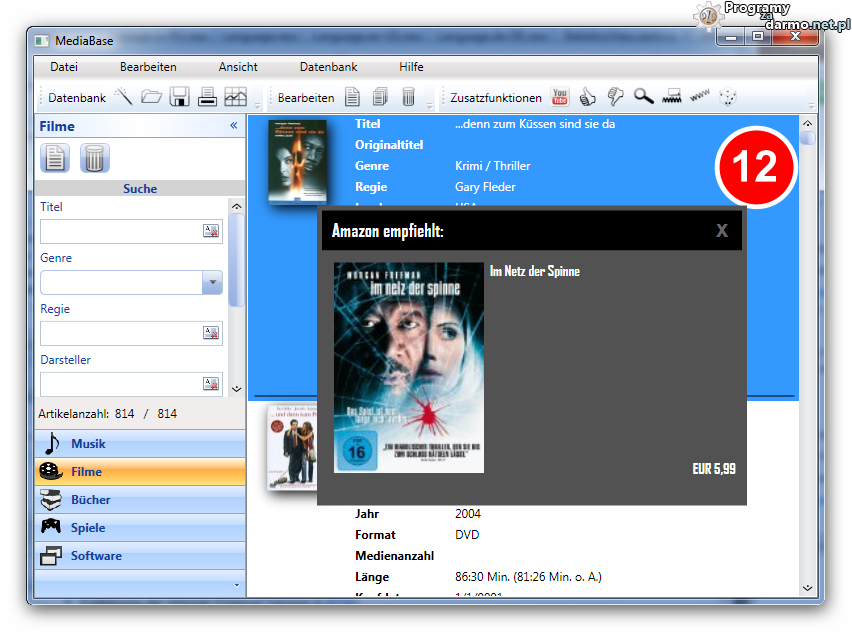Close the Amazon empfiehlt popup
852x632 pixels.
coord(722,231)
